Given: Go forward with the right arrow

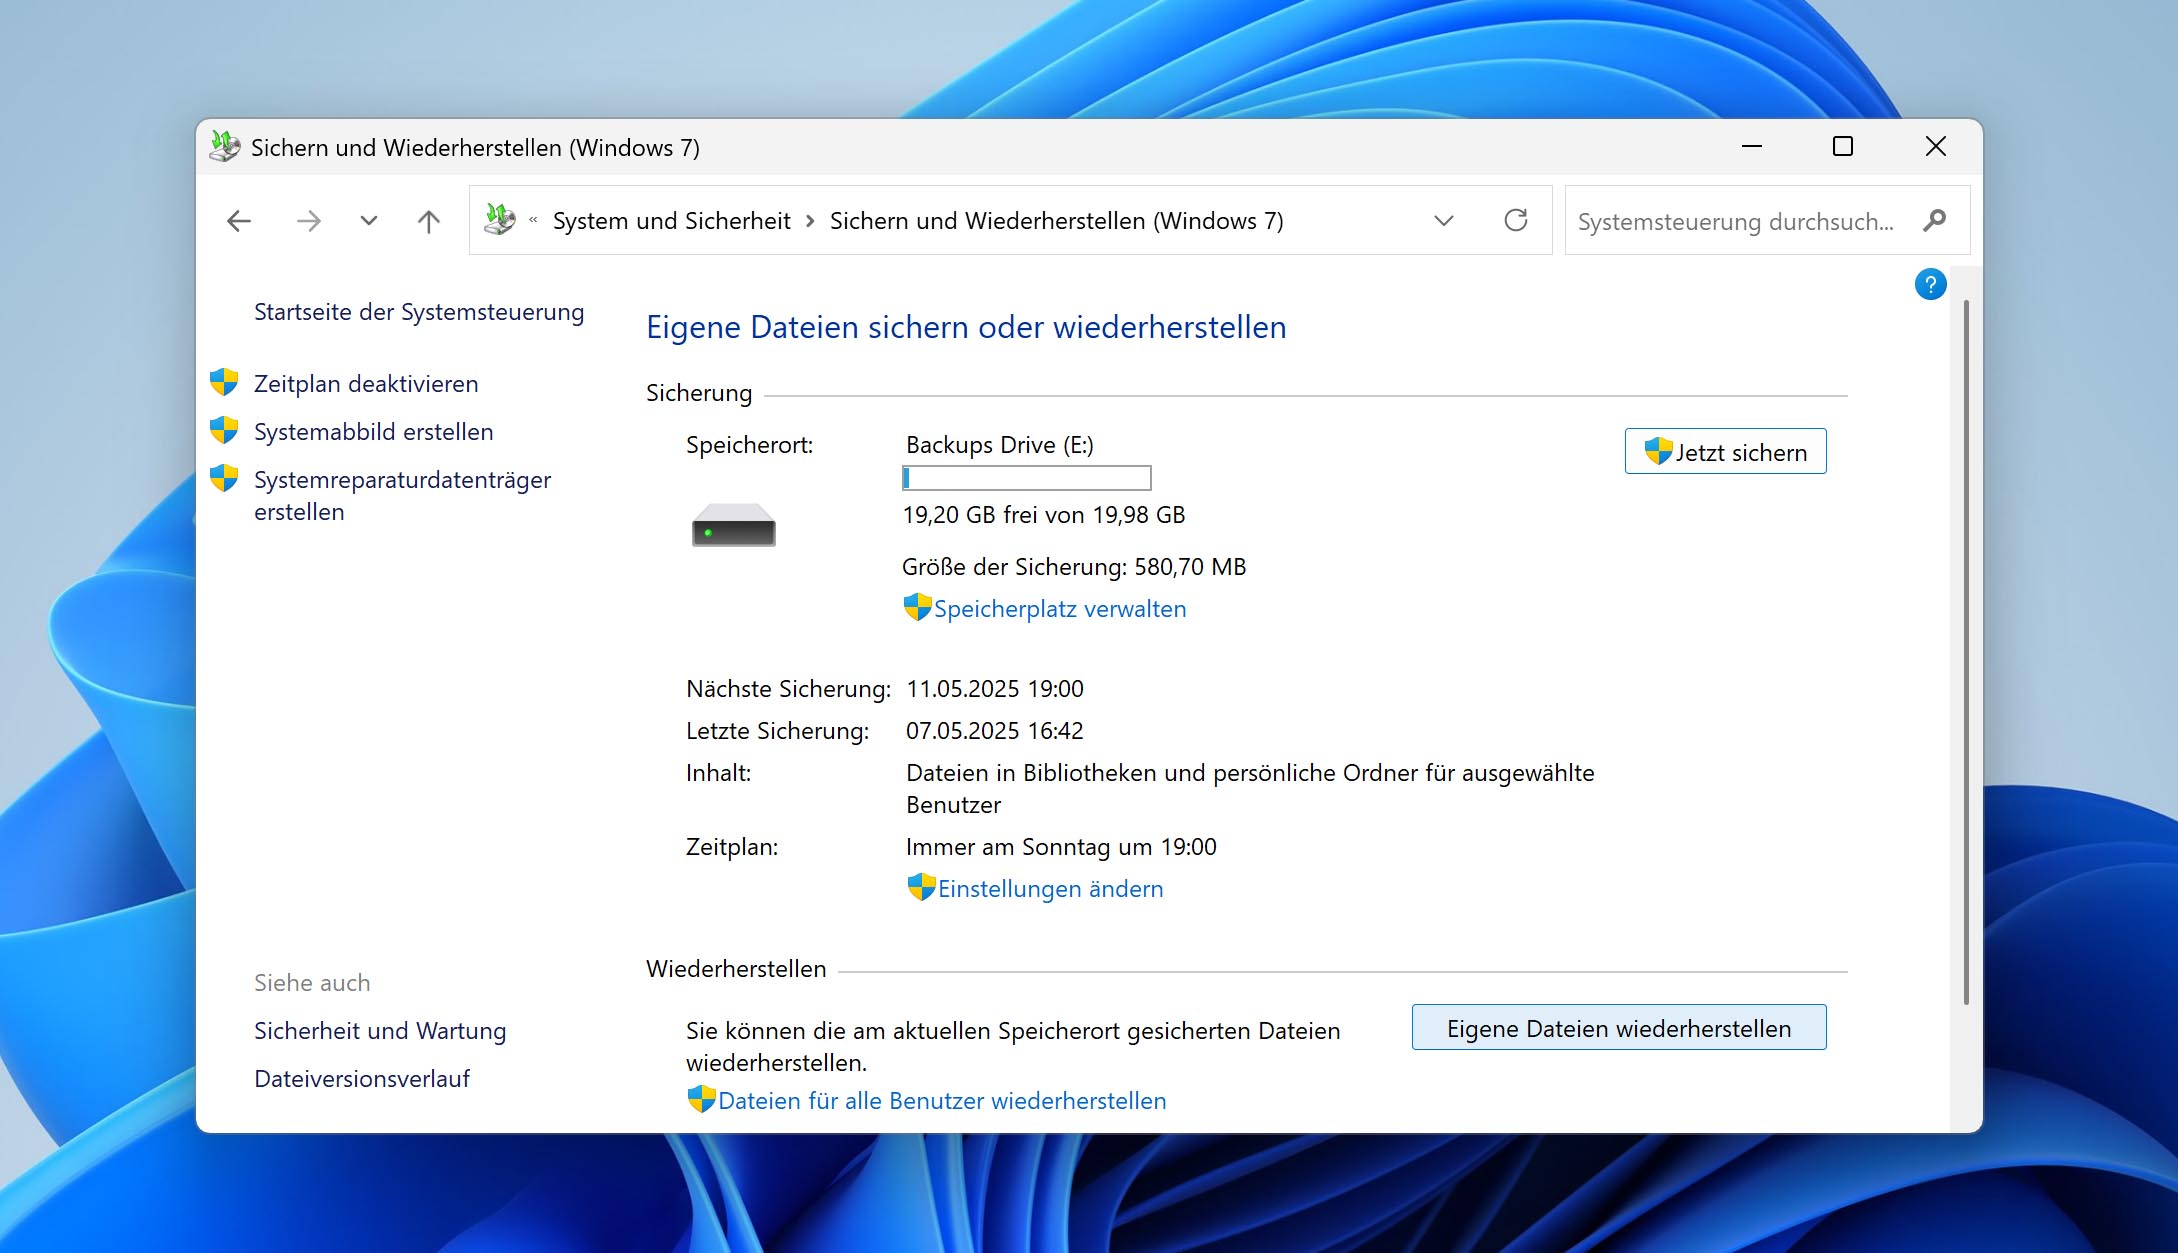Looking at the screenshot, I should [x=309, y=221].
